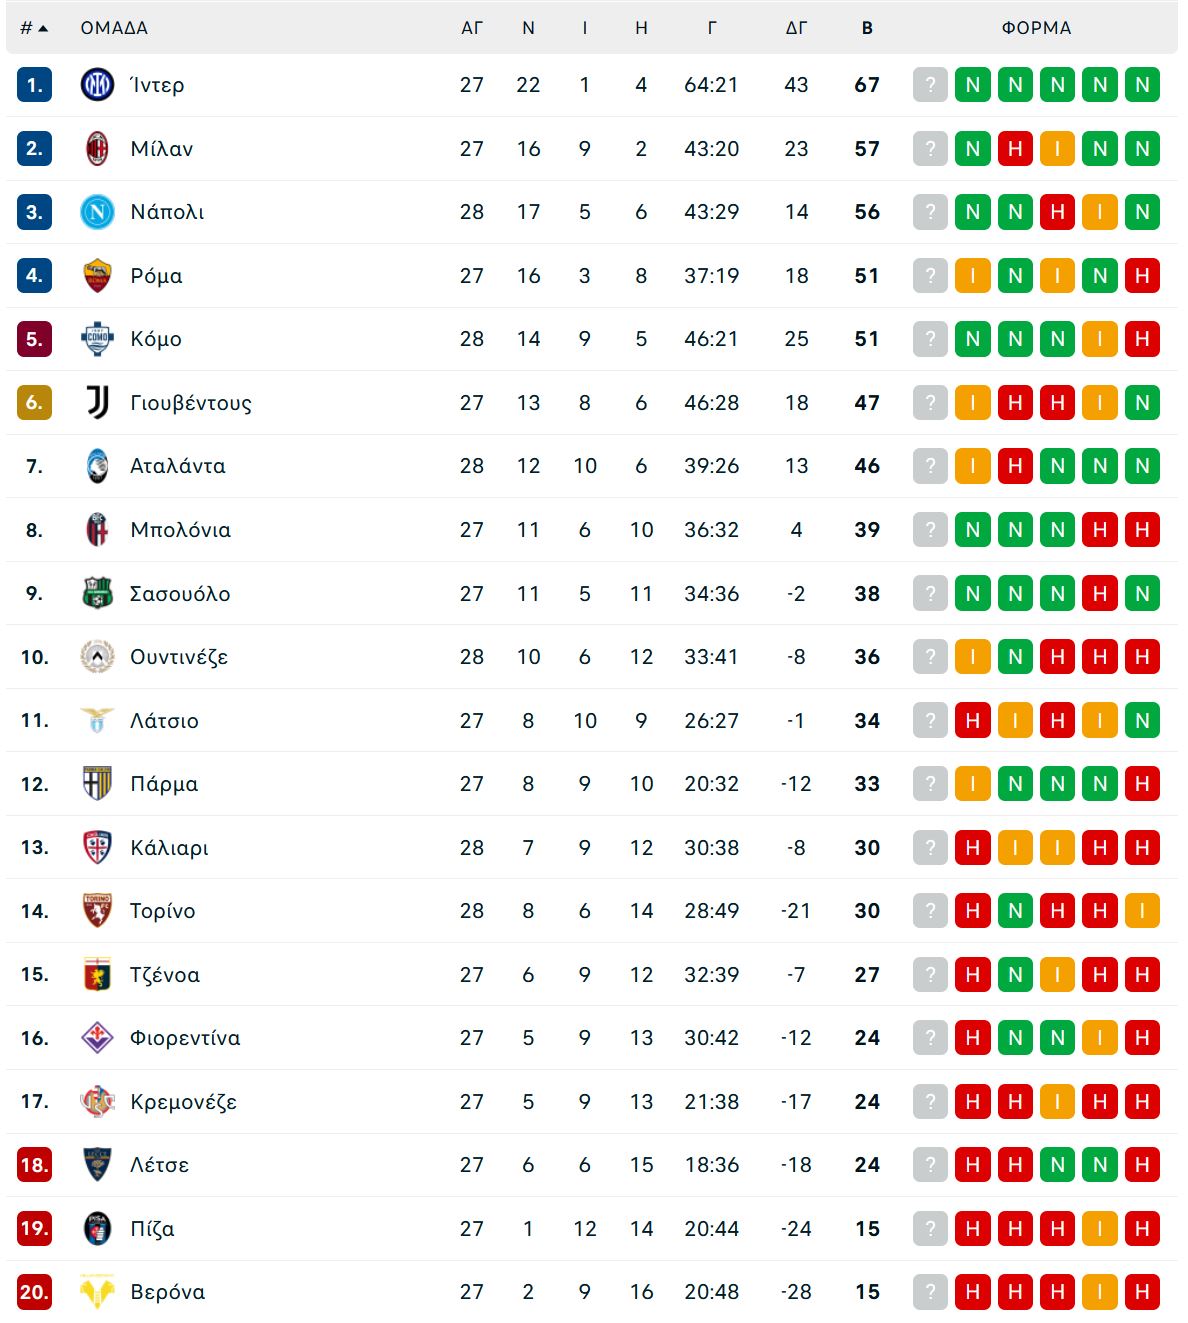Image resolution: width=1188 pixels, height=1323 pixels.
Task: Click the ΔΓ goal difference column header
Action: pos(796,28)
